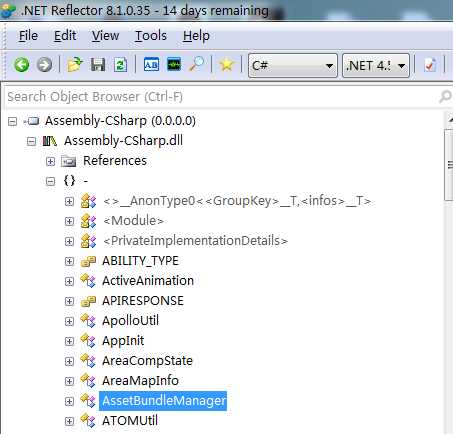Viewport: 453px width, 434px height.
Task: Collapse the Assembly-CSharp.dll node
Action: tap(31, 141)
